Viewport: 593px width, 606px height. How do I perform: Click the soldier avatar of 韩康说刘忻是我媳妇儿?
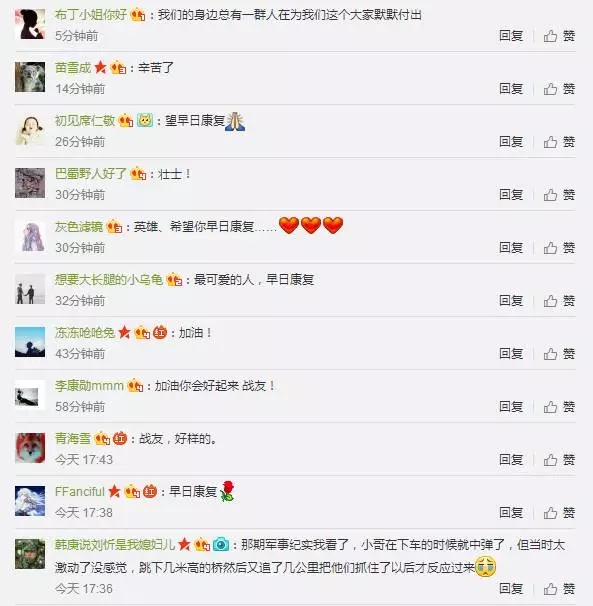(30, 554)
